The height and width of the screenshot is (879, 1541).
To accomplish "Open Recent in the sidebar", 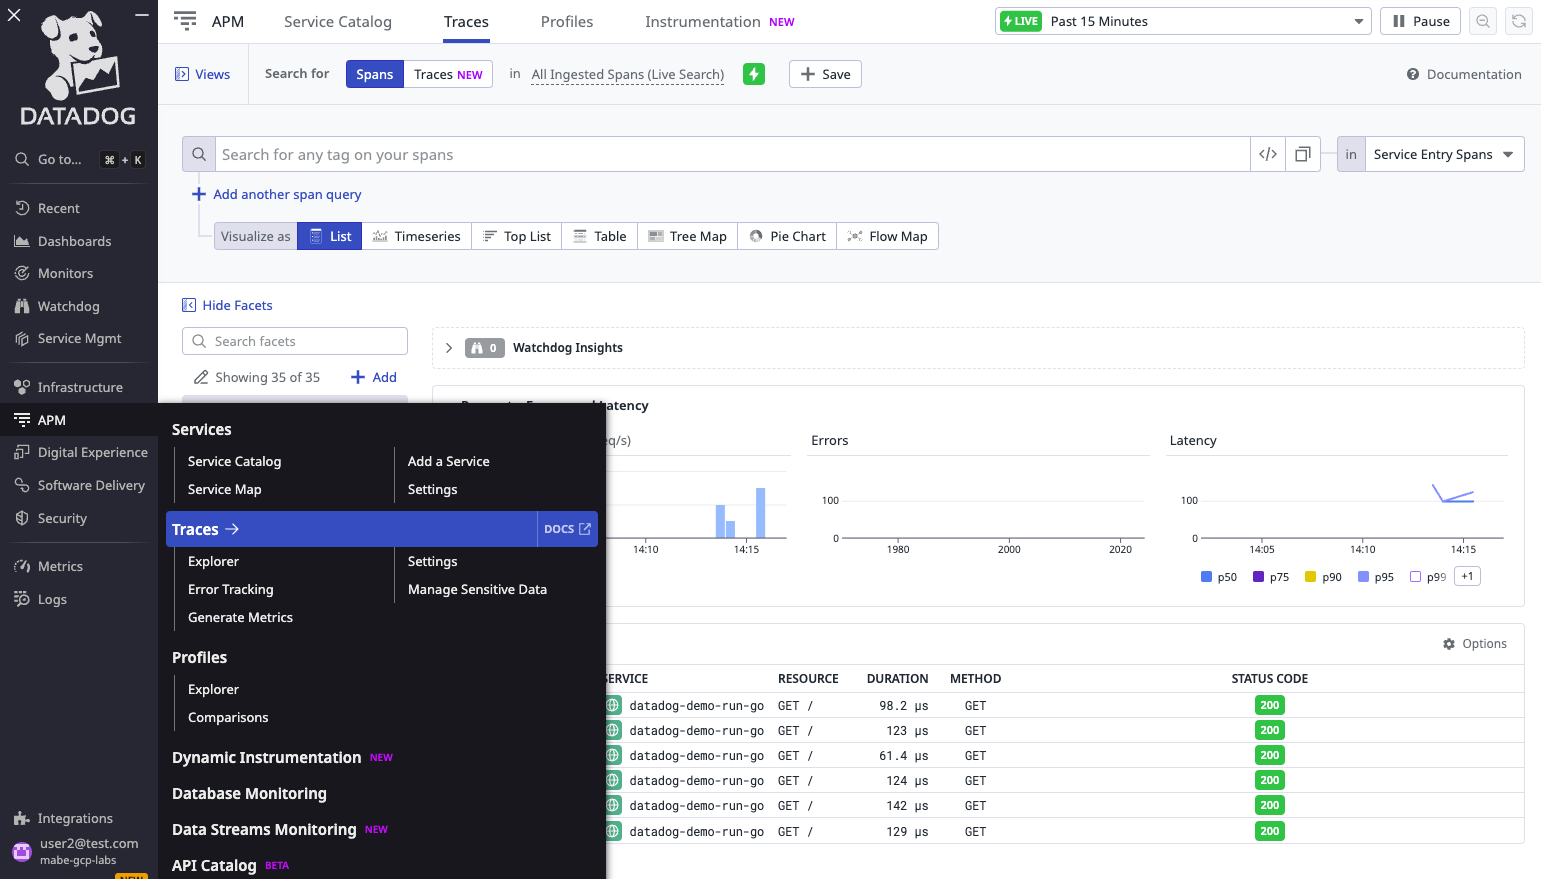I will tap(58, 208).
